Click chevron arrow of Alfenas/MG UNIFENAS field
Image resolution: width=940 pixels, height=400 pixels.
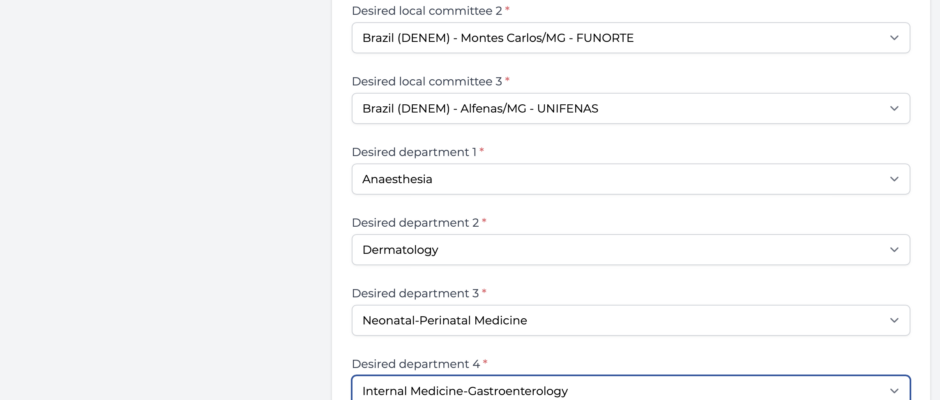point(894,109)
